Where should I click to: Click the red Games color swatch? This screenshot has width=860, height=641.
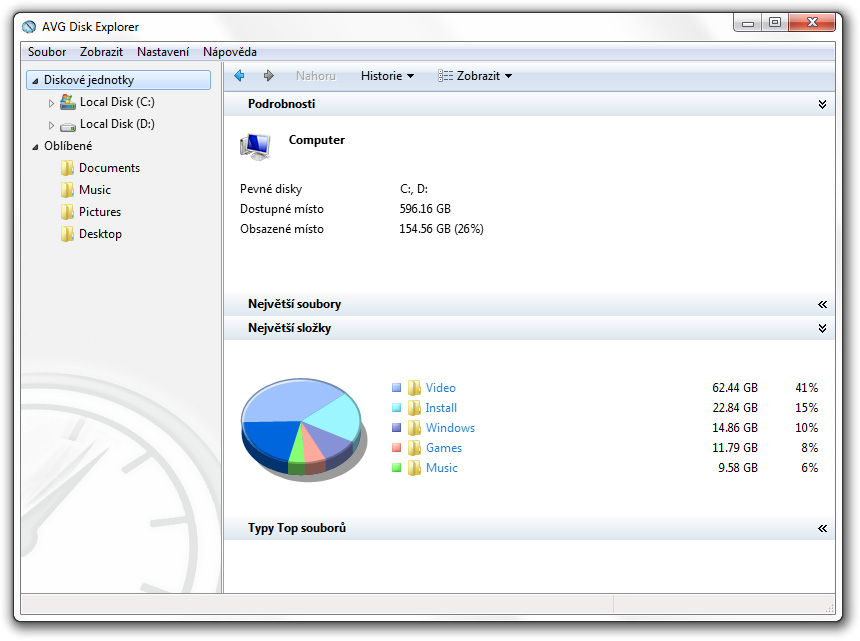click(397, 448)
